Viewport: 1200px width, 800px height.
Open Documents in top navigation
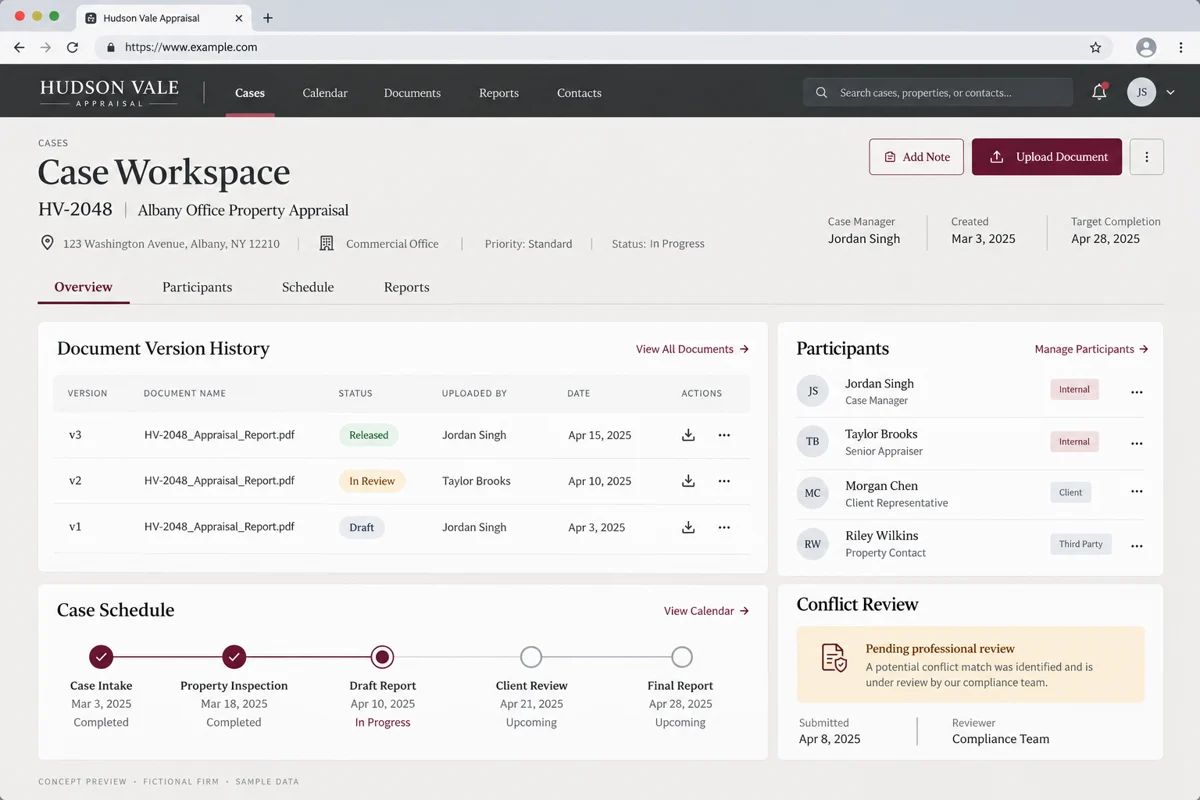coord(412,93)
